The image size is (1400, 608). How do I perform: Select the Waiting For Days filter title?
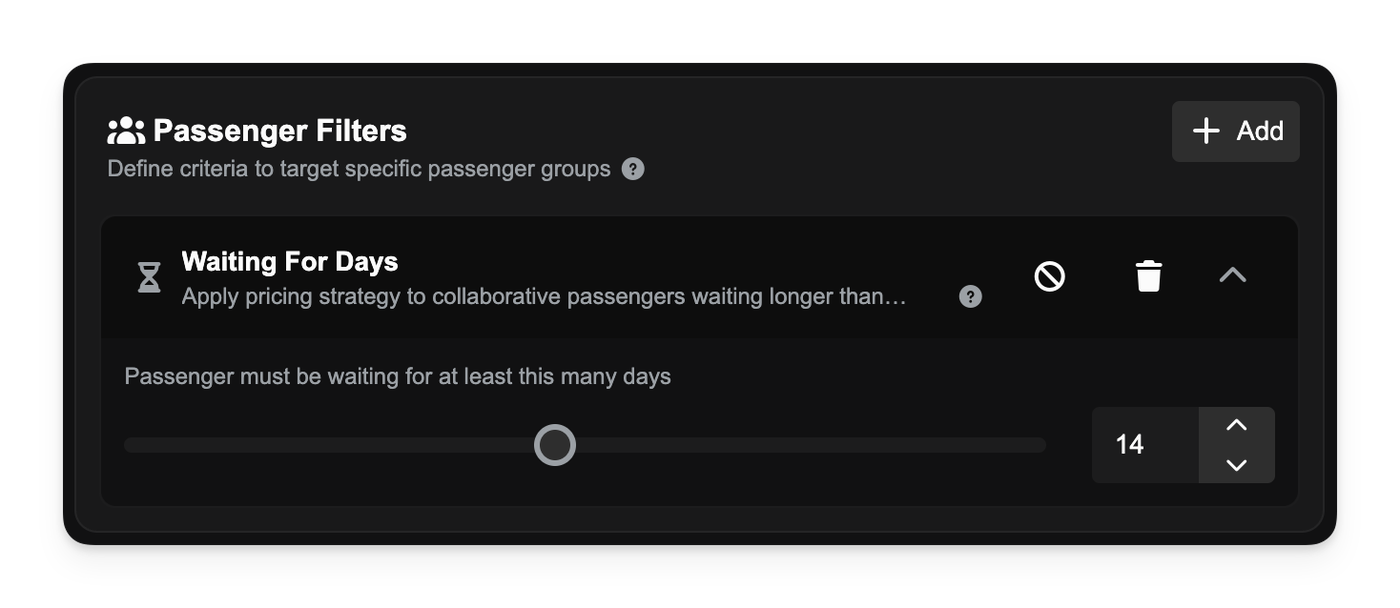tap(290, 262)
